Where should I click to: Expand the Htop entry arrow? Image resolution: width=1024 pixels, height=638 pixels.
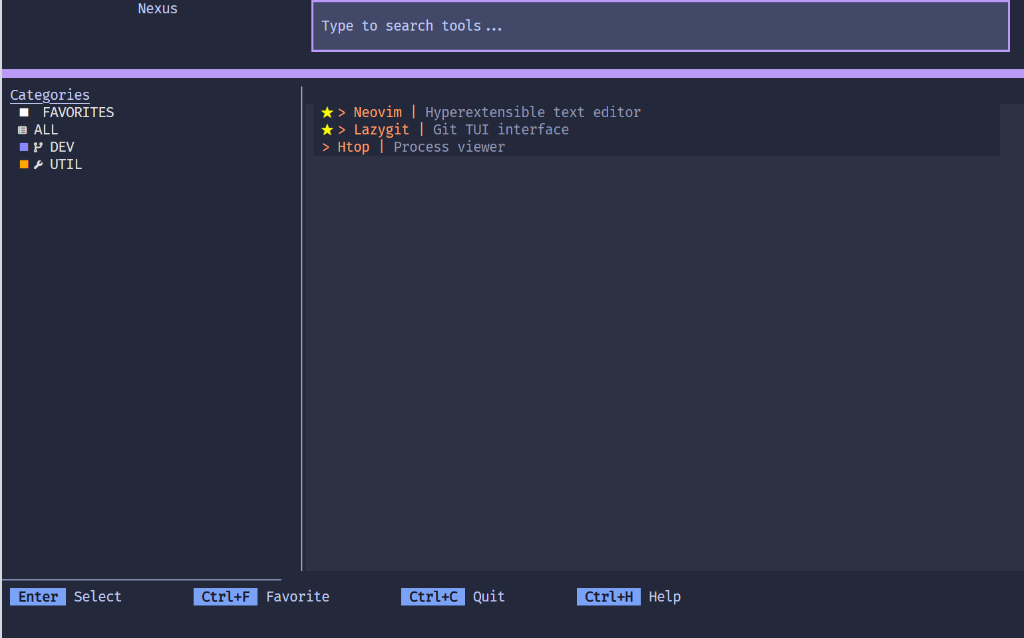pos(325,146)
